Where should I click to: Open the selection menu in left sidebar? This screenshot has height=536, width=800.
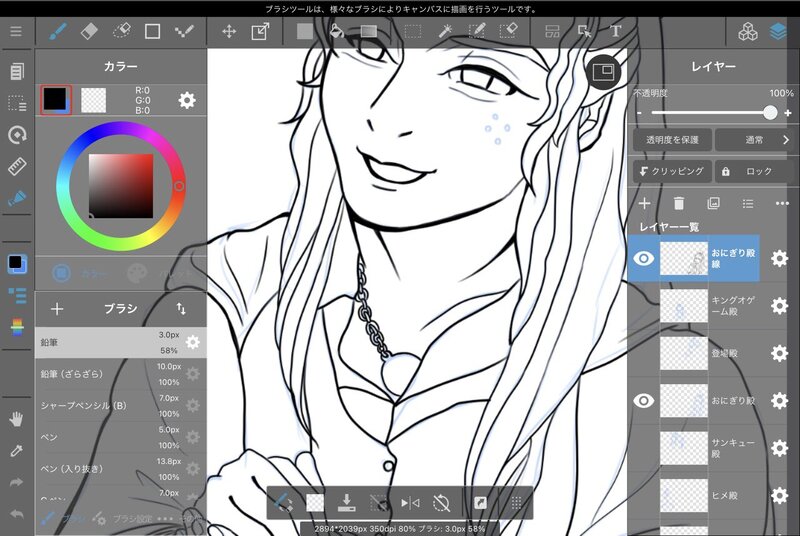click(x=16, y=103)
